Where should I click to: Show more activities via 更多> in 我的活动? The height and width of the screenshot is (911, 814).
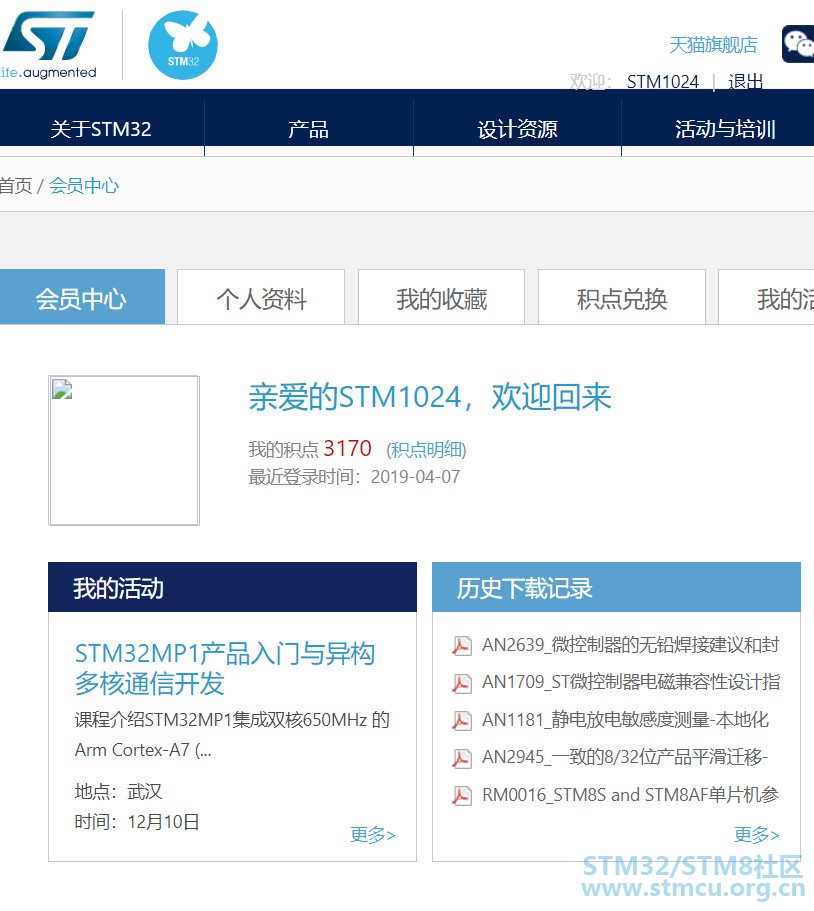(373, 835)
